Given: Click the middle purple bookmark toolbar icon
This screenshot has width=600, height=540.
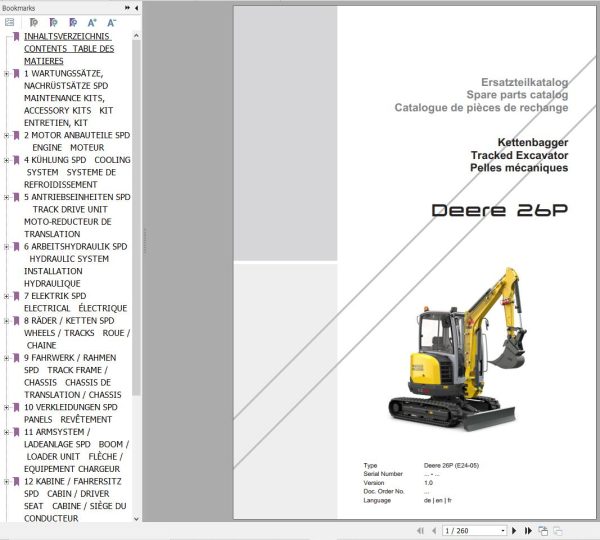Looking at the screenshot, I should pos(54,23).
